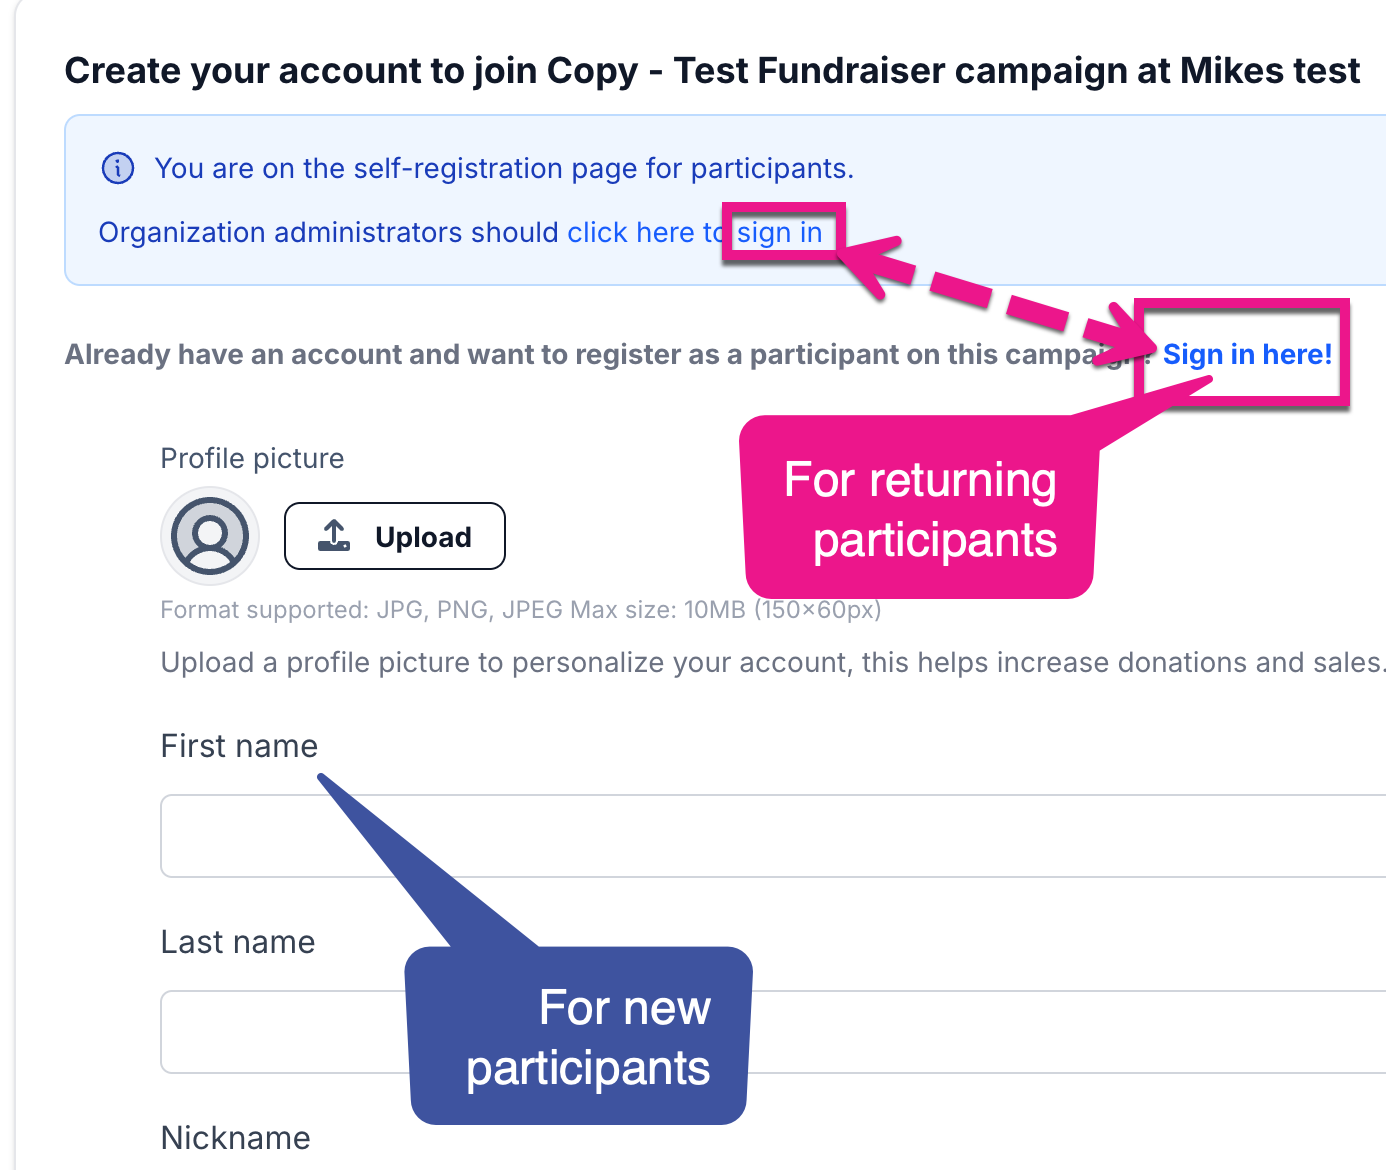The image size is (1386, 1170).
Task: Click the profile picture avatar placeholder
Action: pyautogui.click(x=210, y=536)
